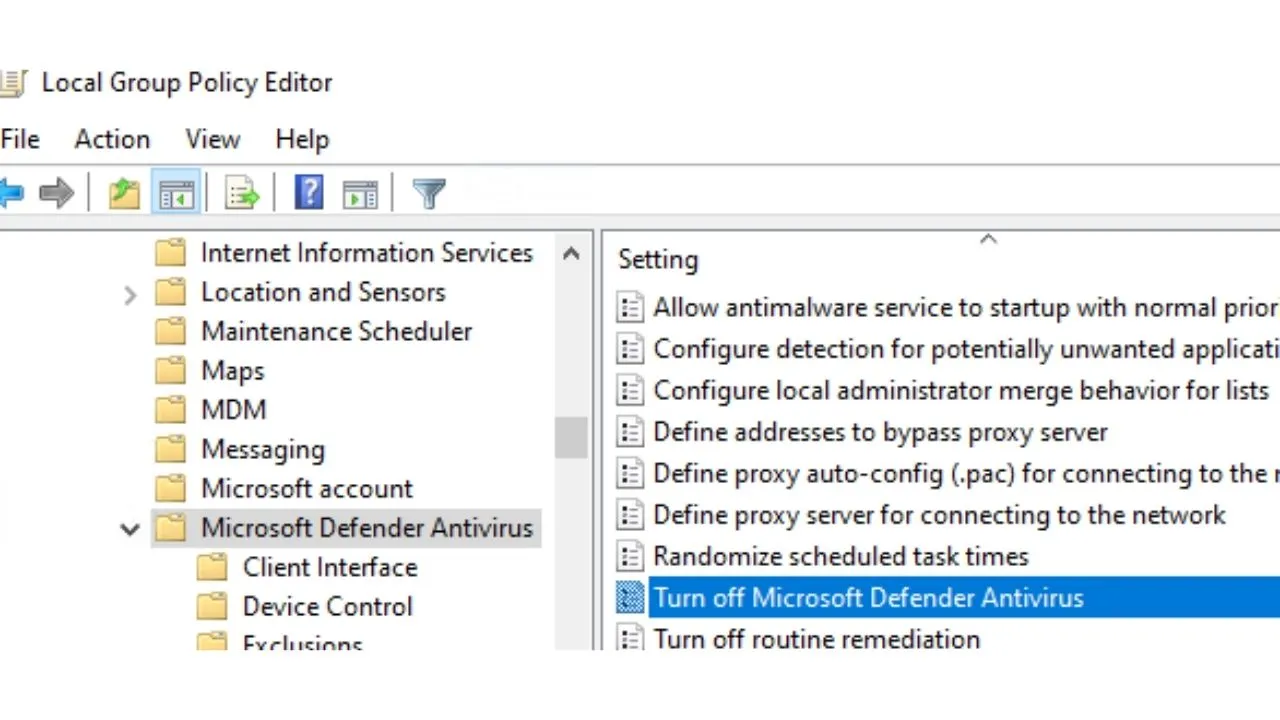Open the View menu
Screen dimensions: 1280x720
[x=212, y=139]
